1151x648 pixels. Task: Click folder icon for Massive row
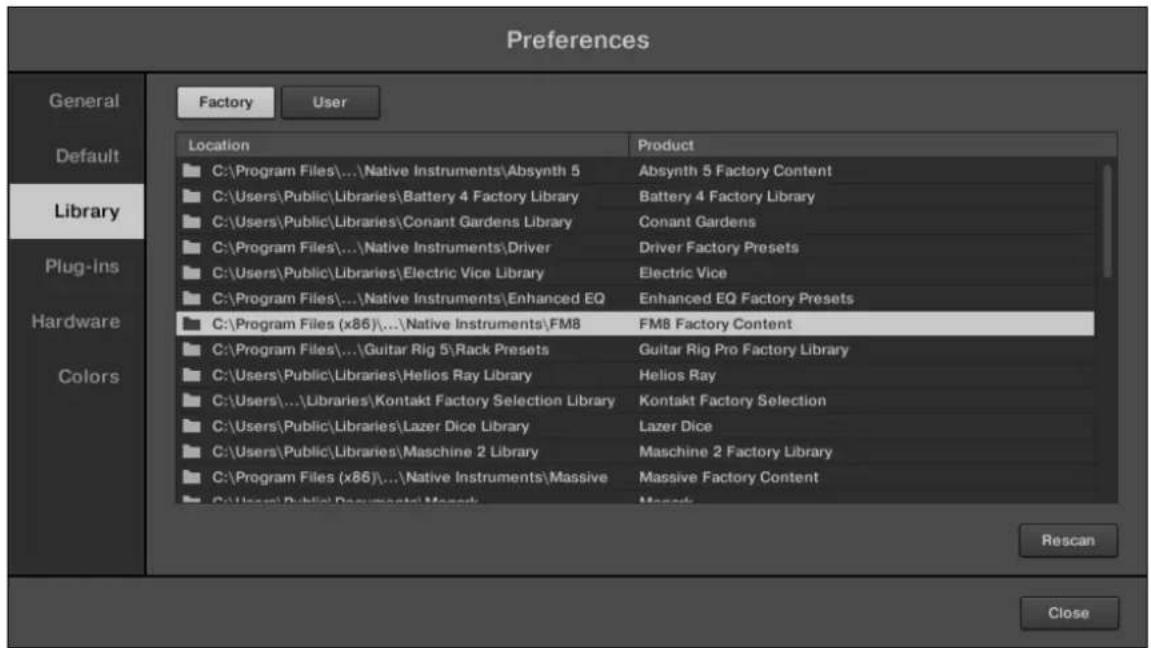point(192,477)
